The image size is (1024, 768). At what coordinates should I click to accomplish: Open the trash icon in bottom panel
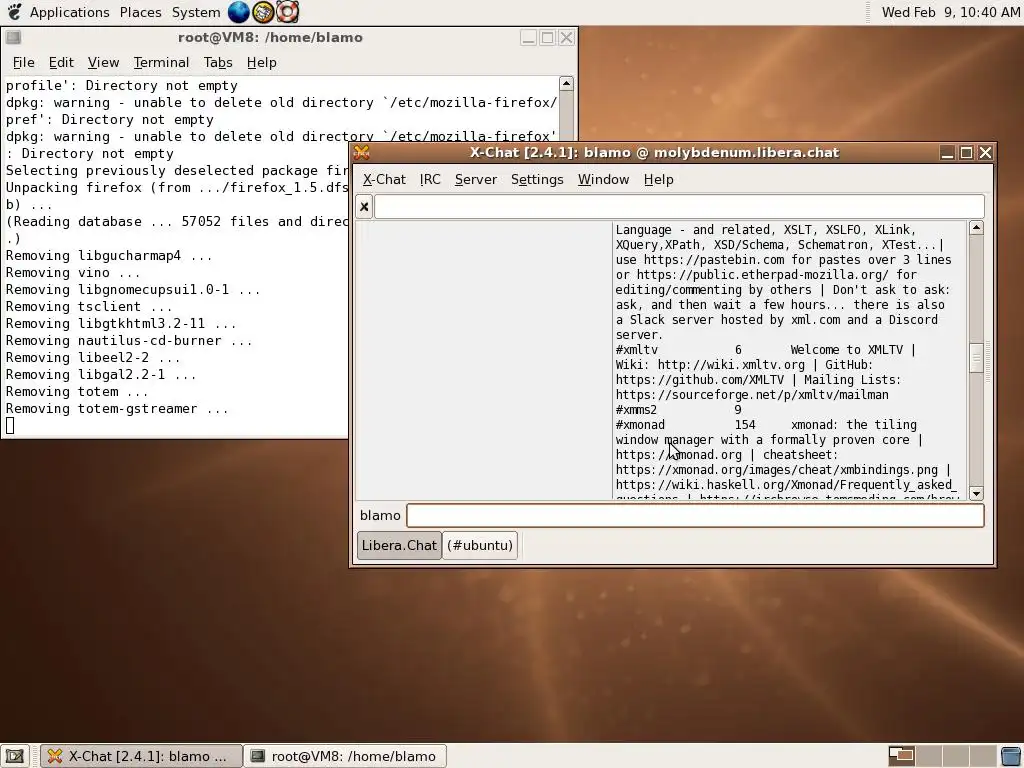click(x=1011, y=756)
